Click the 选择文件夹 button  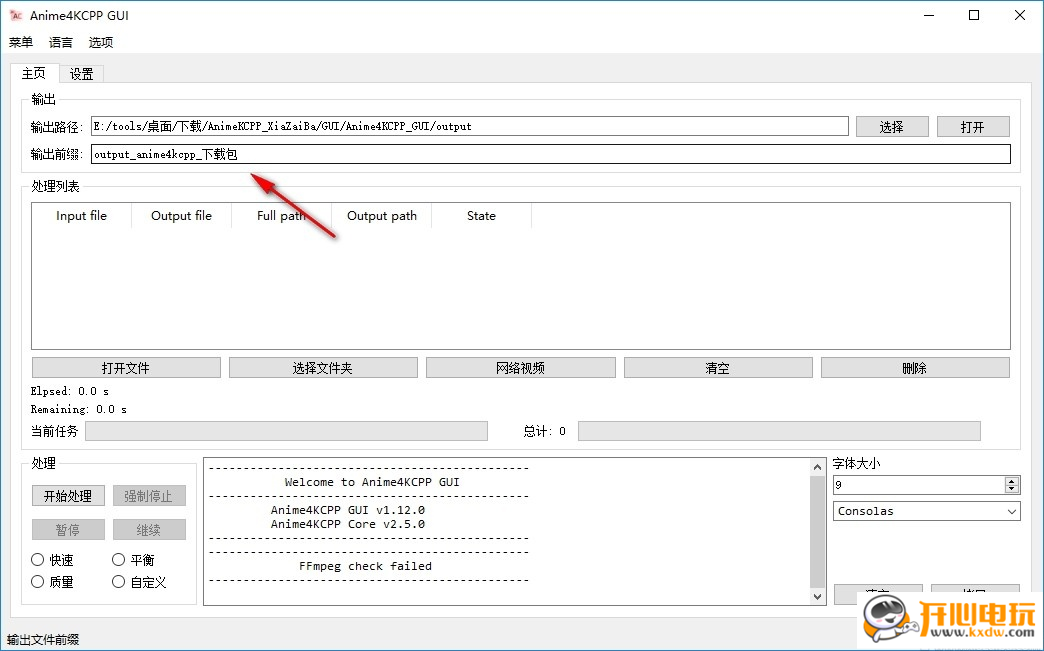pyautogui.click(x=323, y=368)
